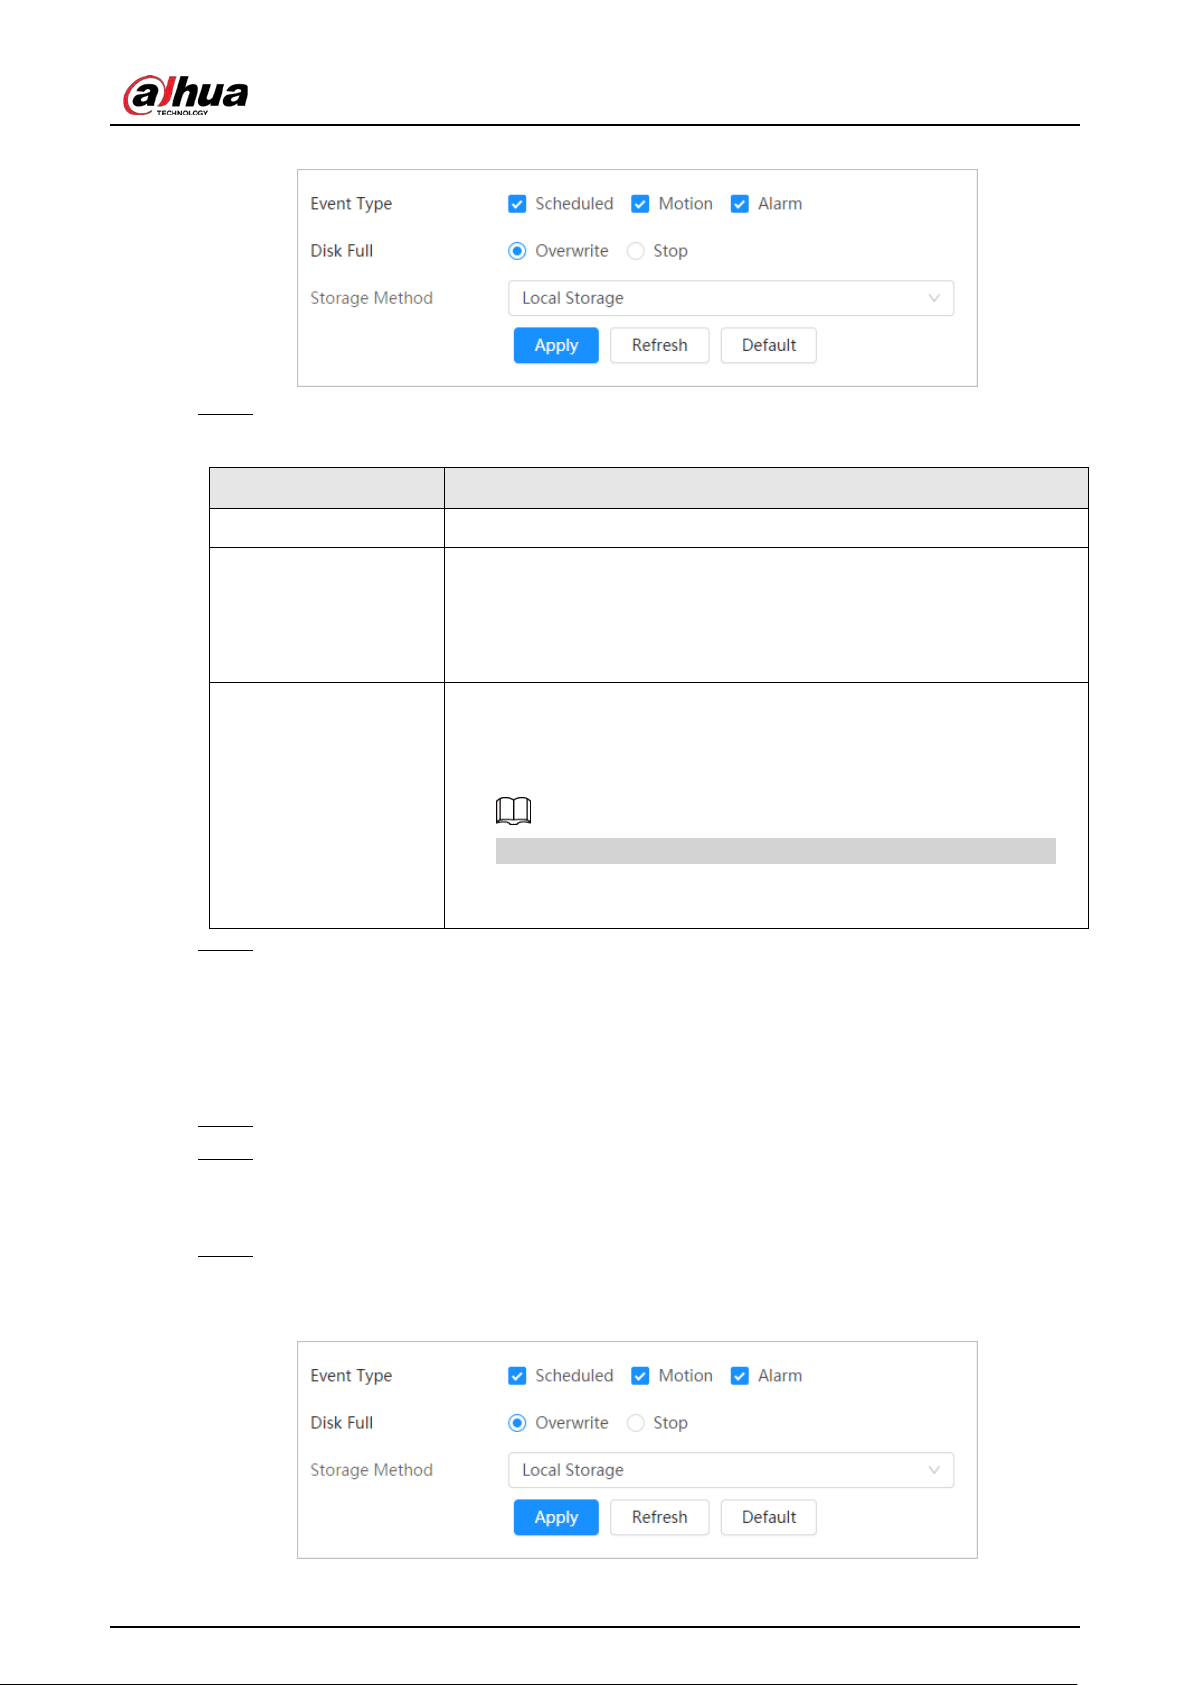
Task: Uncheck Motion in the top panel
Action: click(x=640, y=204)
